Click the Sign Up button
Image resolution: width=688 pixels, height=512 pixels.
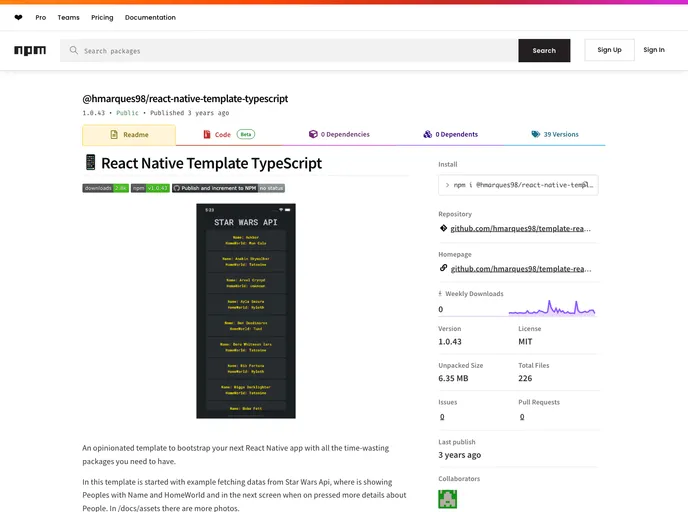(x=609, y=50)
